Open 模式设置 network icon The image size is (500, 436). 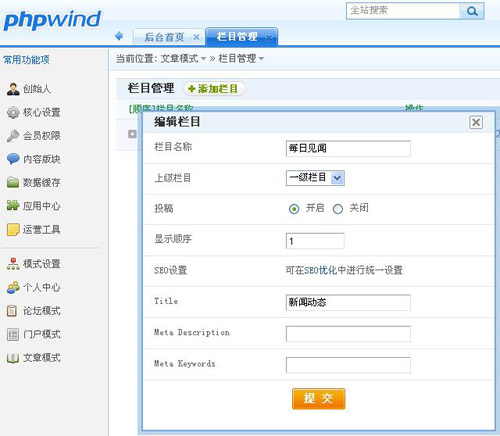tap(13, 264)
